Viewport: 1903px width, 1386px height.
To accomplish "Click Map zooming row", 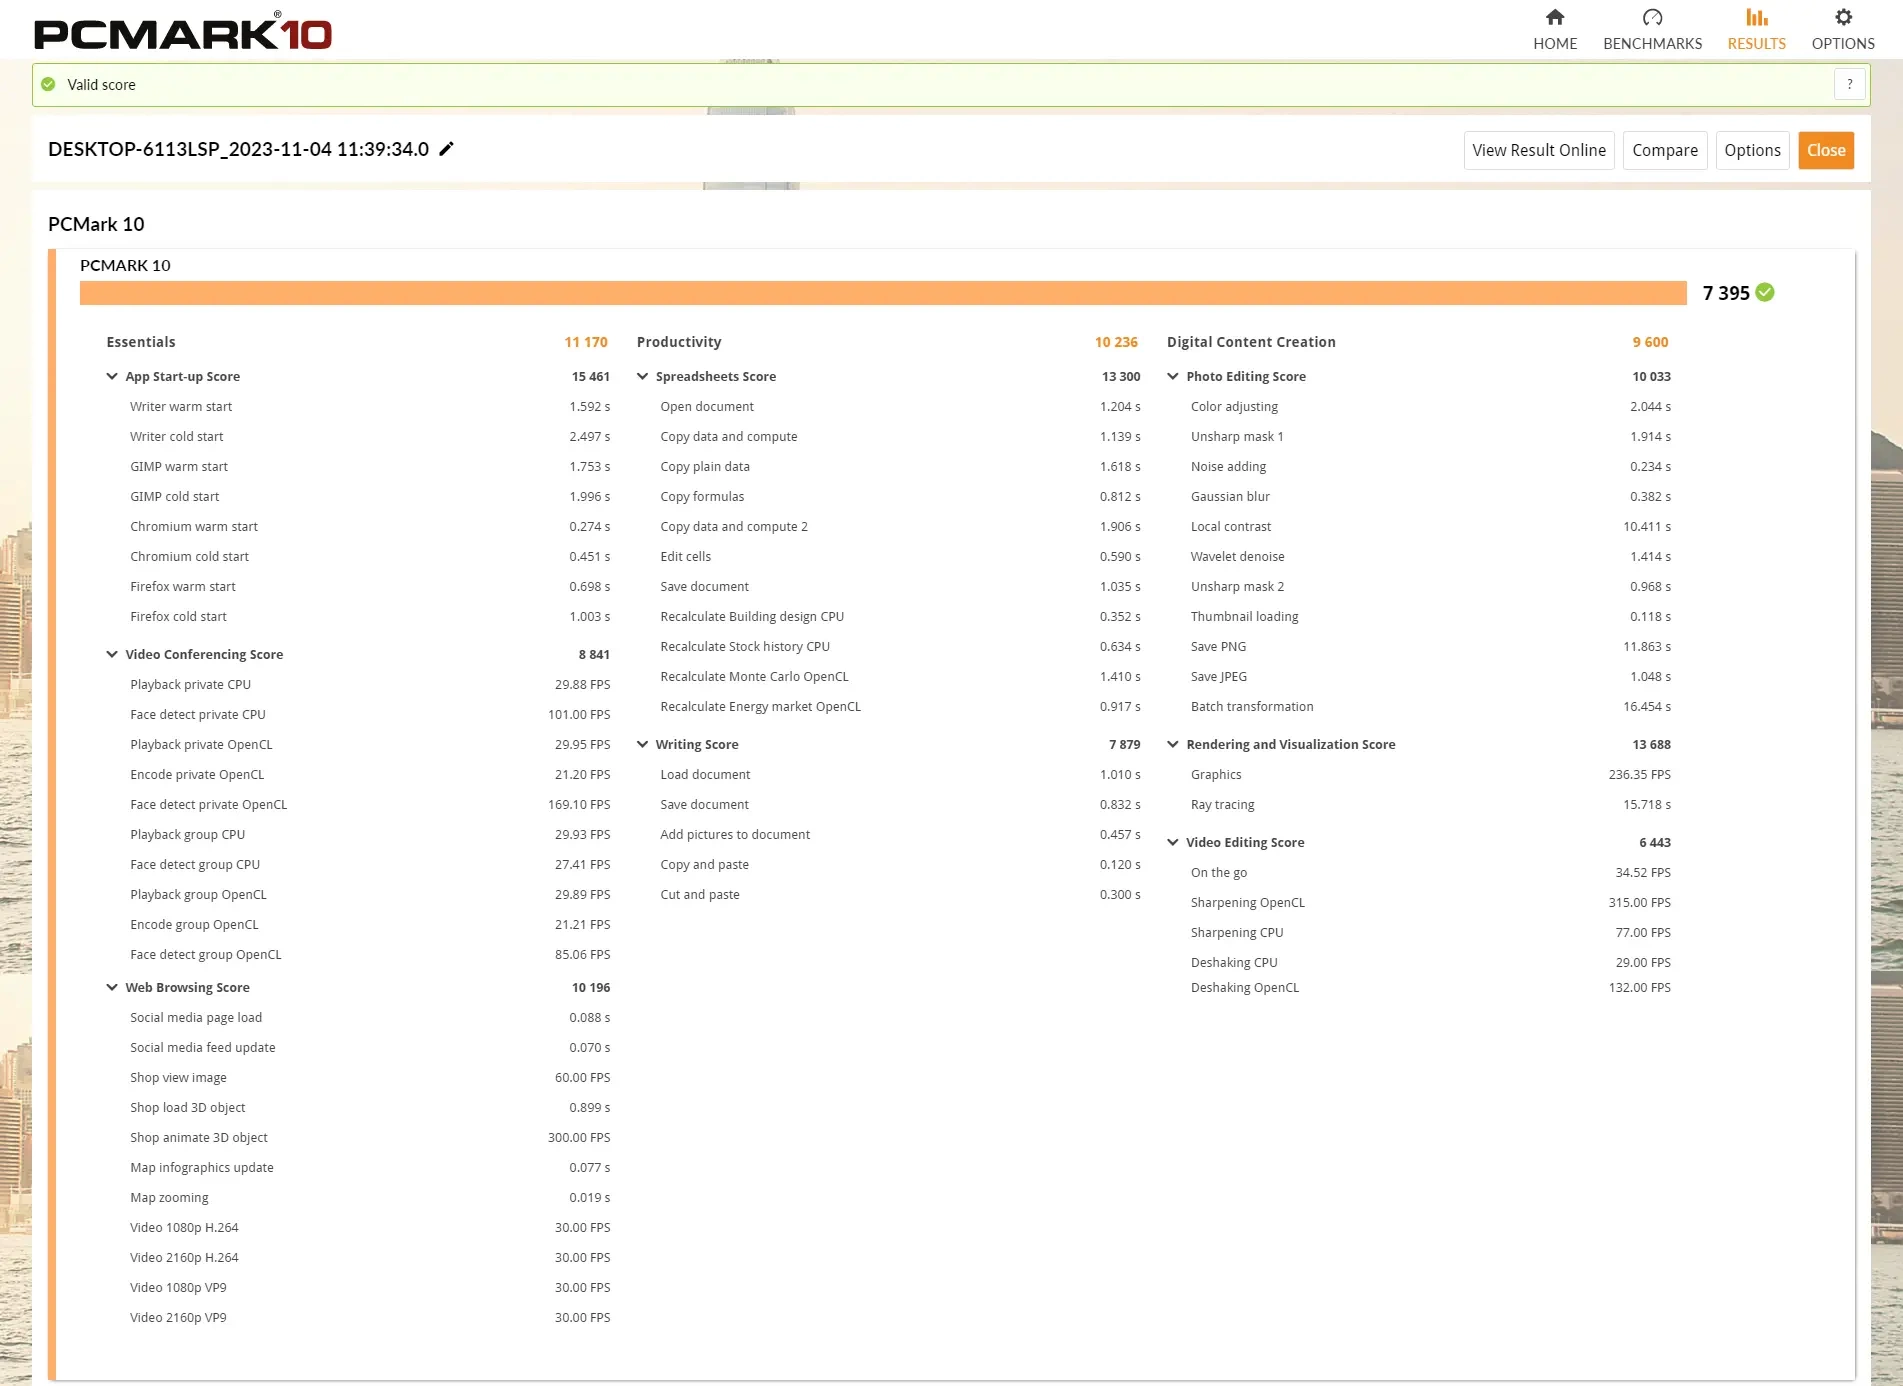I will pos(370,1198).
